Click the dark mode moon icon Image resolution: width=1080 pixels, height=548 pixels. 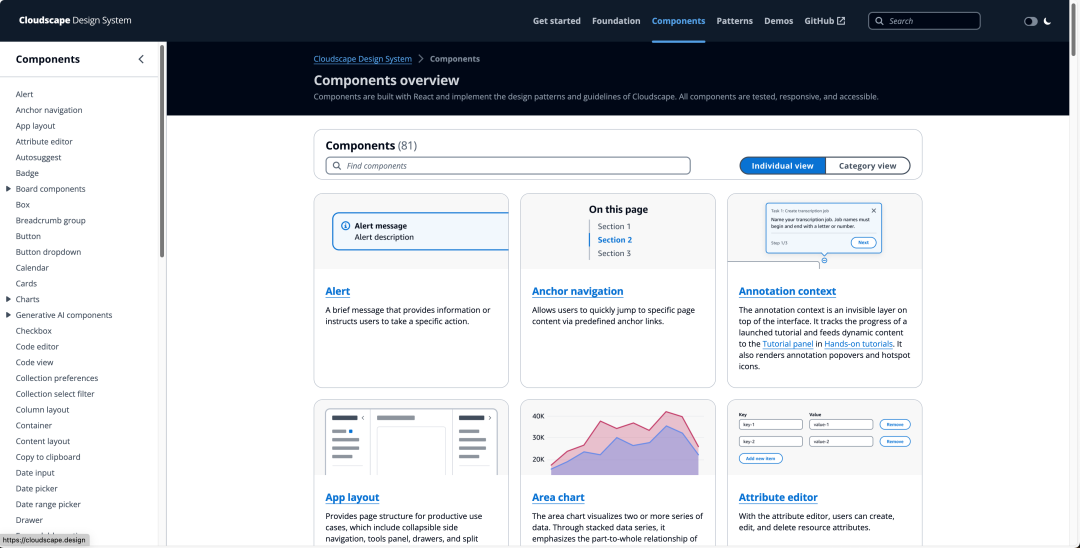pyautogui.click(x=1048, y=21)
